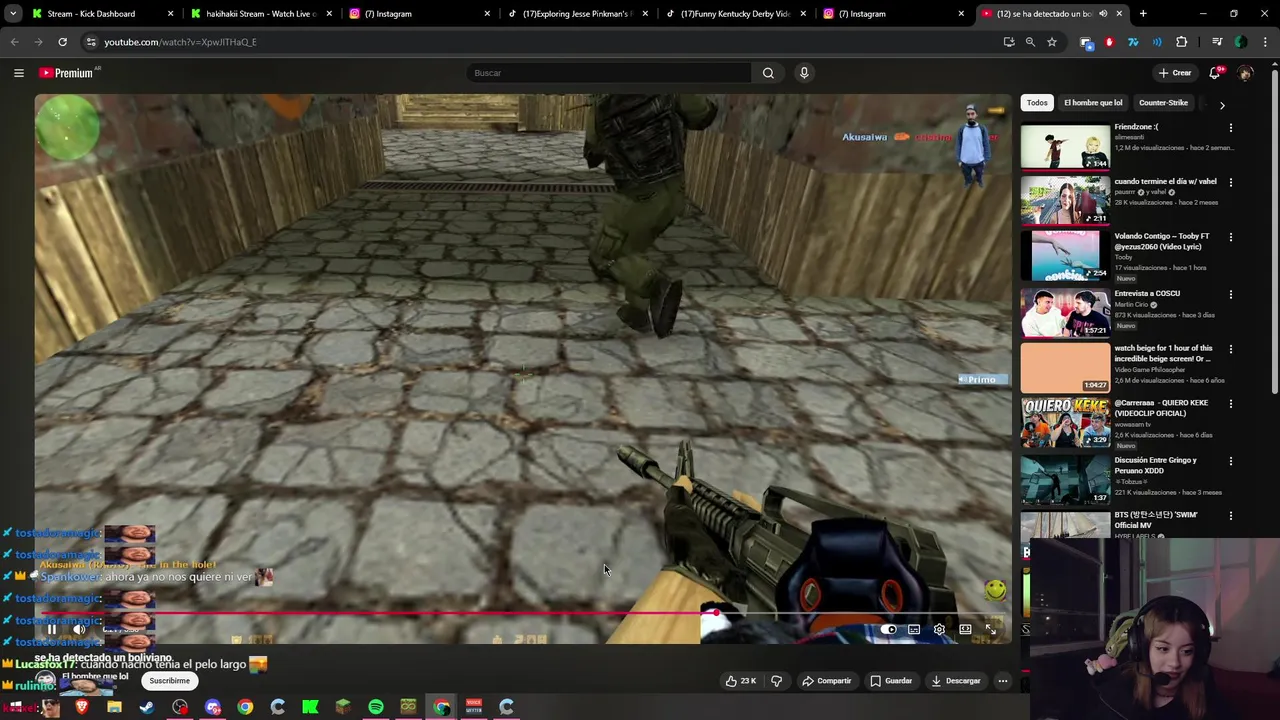Open Entrevista a COSCU thumbnail
Image resolution: width=1280 pixels, height=720 pixels.
[x=1065, y=313]
